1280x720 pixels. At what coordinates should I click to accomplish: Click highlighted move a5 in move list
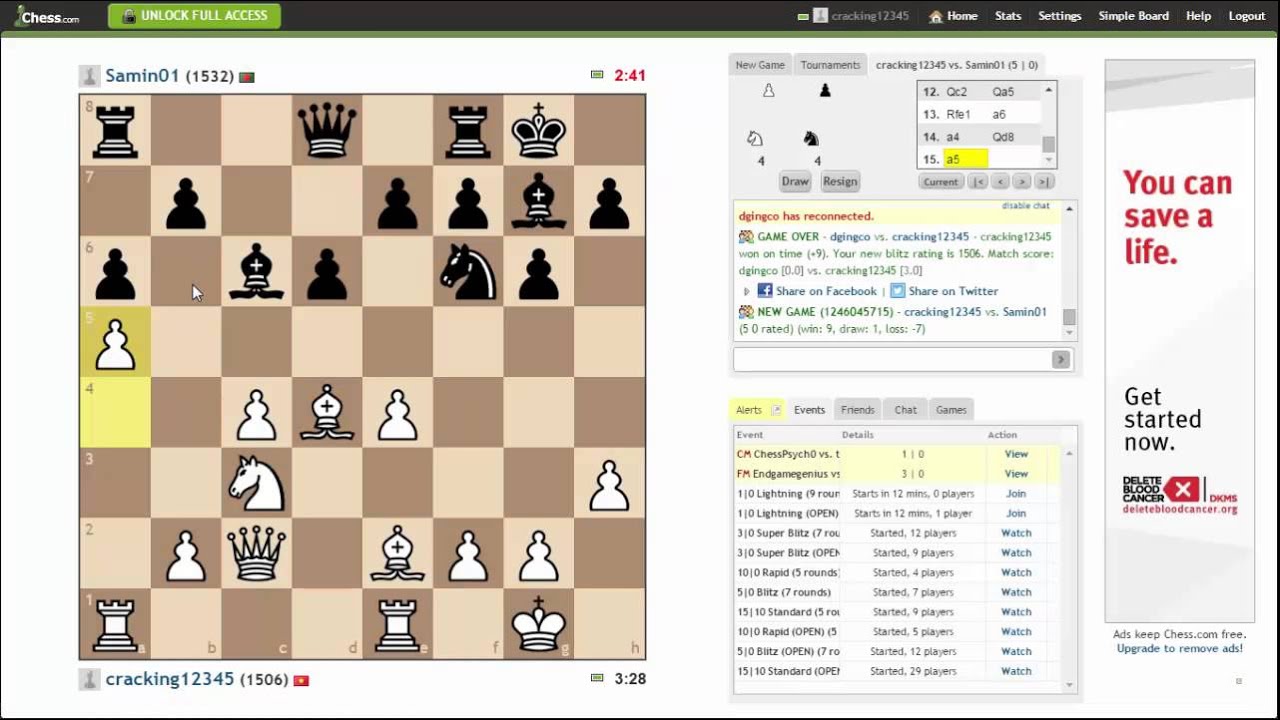coord(965,160)
